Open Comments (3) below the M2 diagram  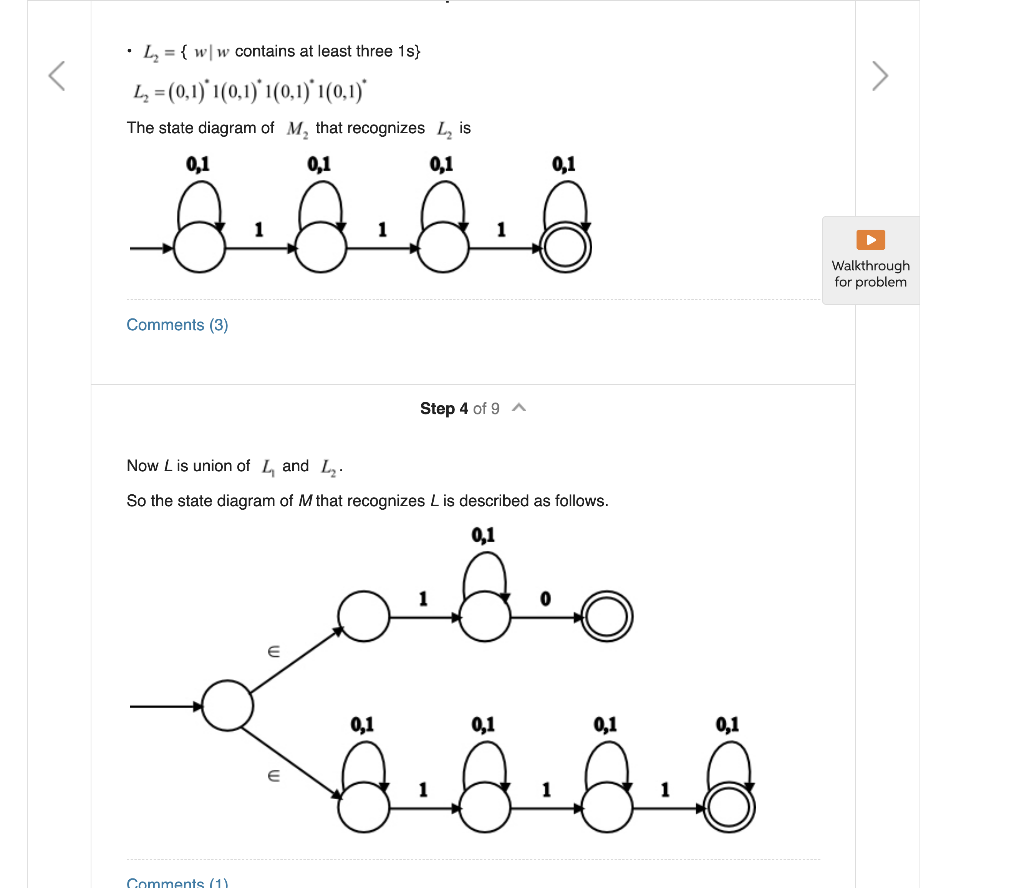coord(177,324)
